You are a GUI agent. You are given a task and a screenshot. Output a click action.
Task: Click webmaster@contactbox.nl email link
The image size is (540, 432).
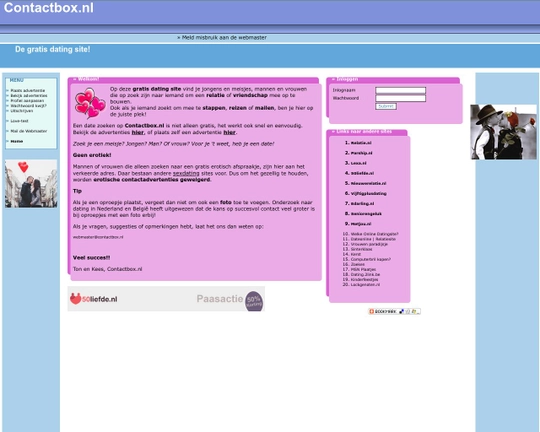[98, 237]
